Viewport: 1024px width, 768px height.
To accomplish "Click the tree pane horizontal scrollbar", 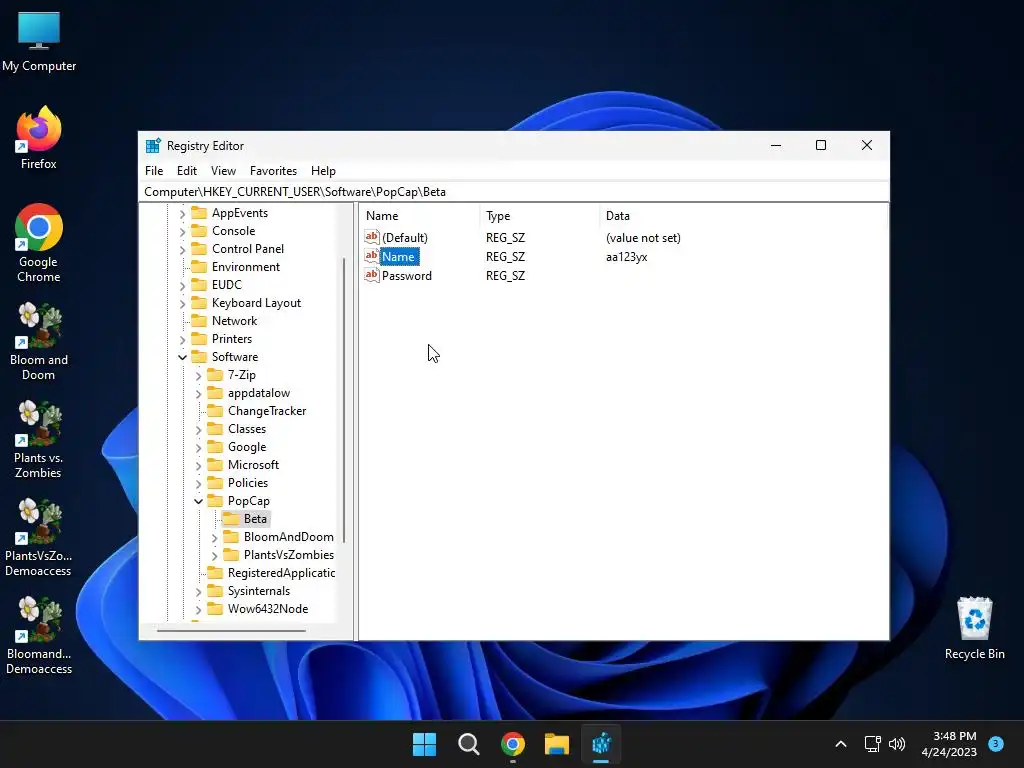I will point(231,631).
